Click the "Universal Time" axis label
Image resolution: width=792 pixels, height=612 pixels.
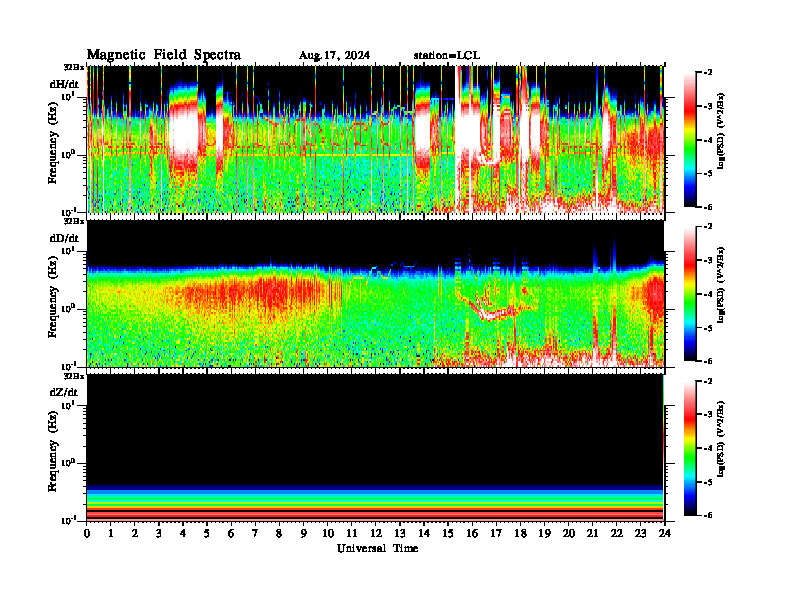377,548
